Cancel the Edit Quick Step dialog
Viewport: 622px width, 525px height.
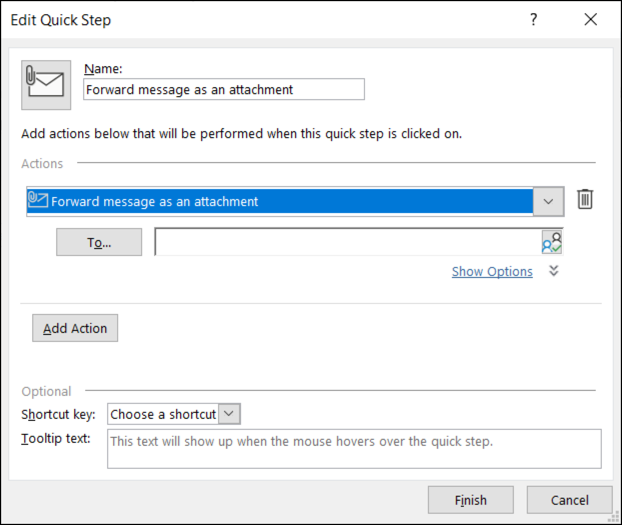[569, 500]
